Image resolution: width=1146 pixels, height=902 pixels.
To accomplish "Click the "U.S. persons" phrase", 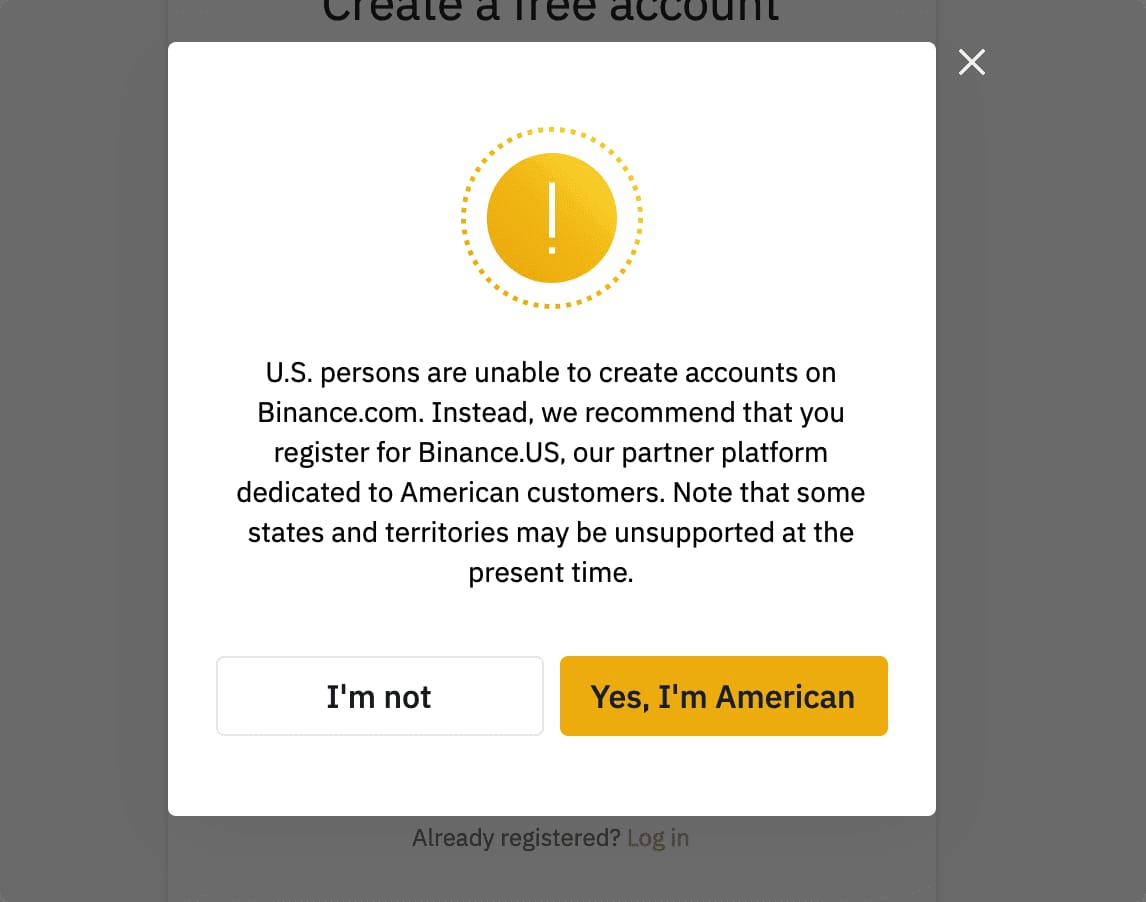I will click(x=340, y=373).
